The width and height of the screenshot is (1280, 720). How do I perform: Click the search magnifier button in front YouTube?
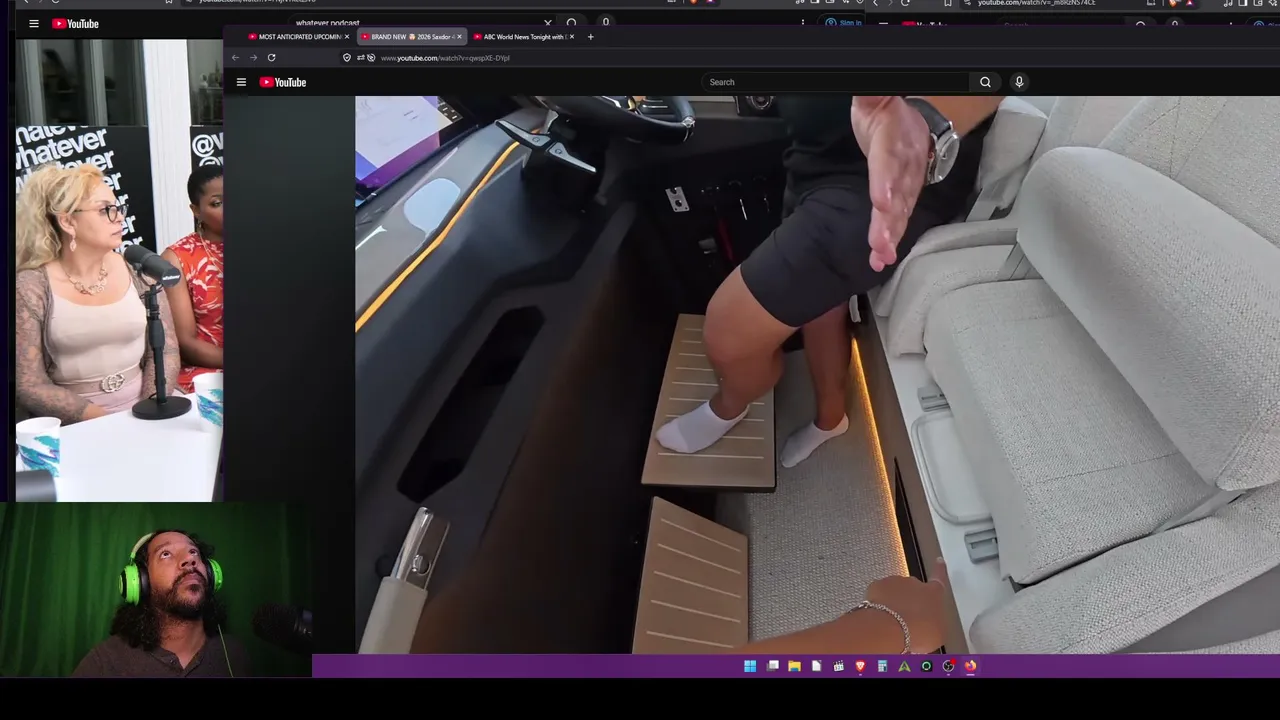tap(985, 82)
